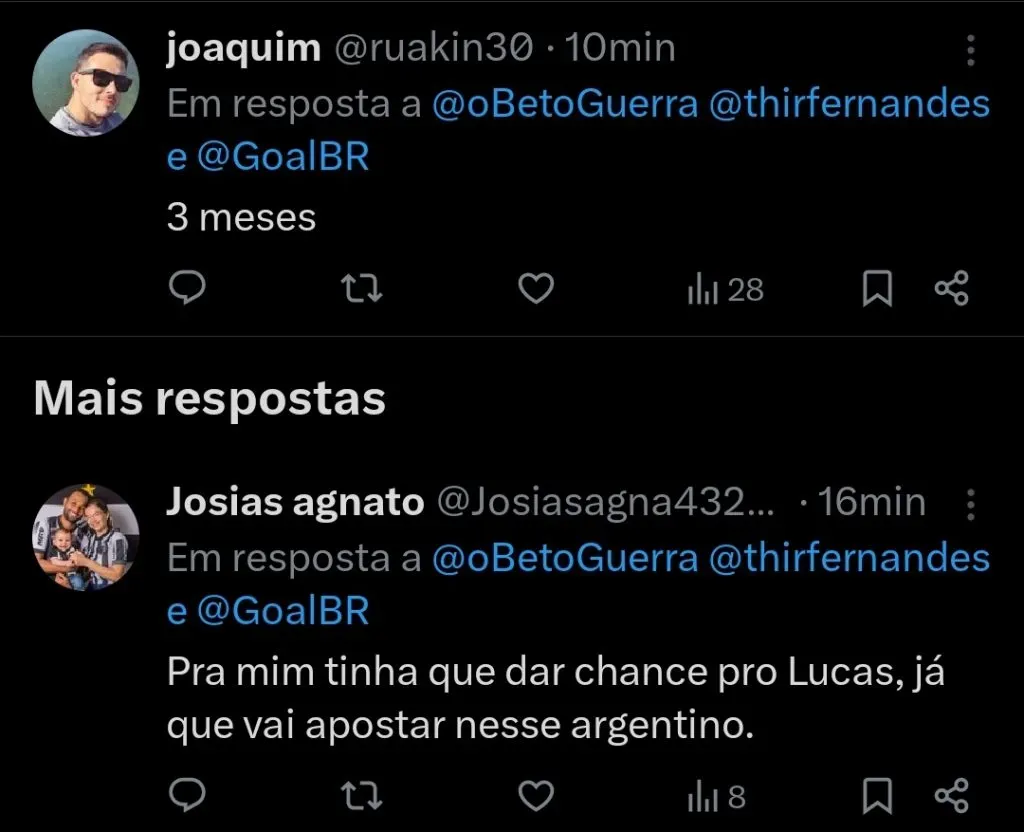Click @GoalBR mention in joaquim's reply
Image resolution: width=1024 pixels, height=832 pixels.
point(282,157)
